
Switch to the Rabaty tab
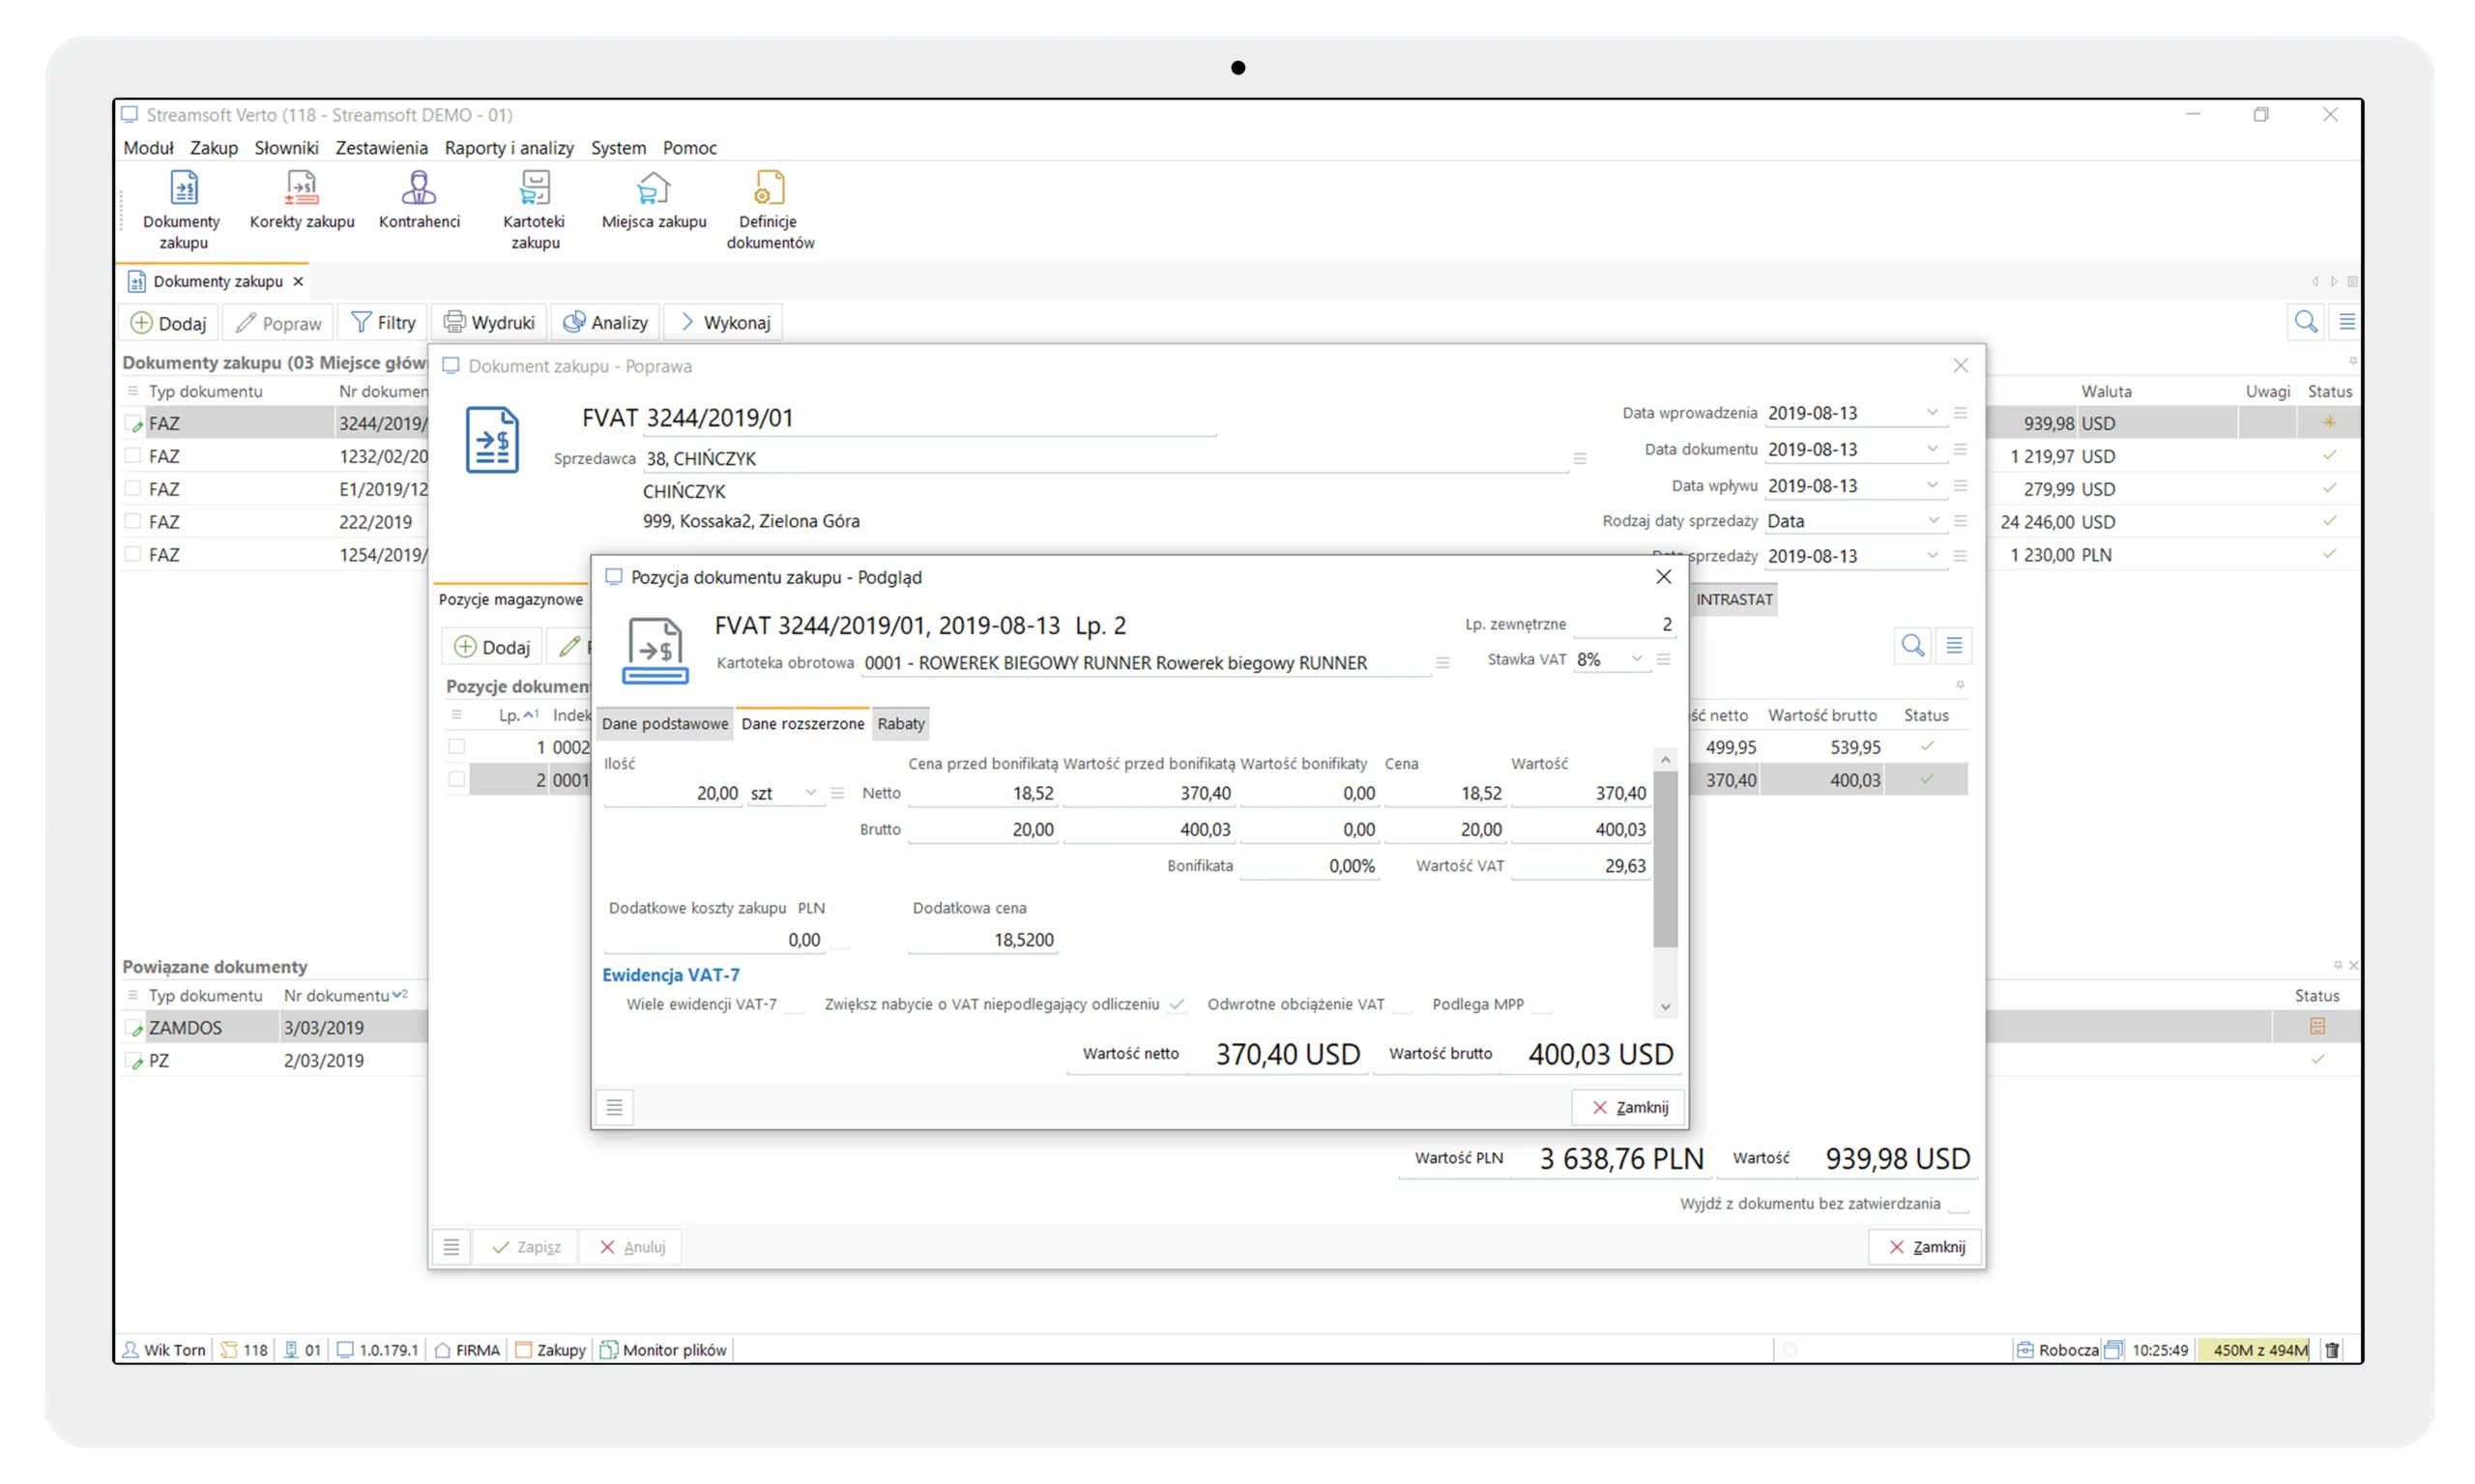[x=900, y=724]
